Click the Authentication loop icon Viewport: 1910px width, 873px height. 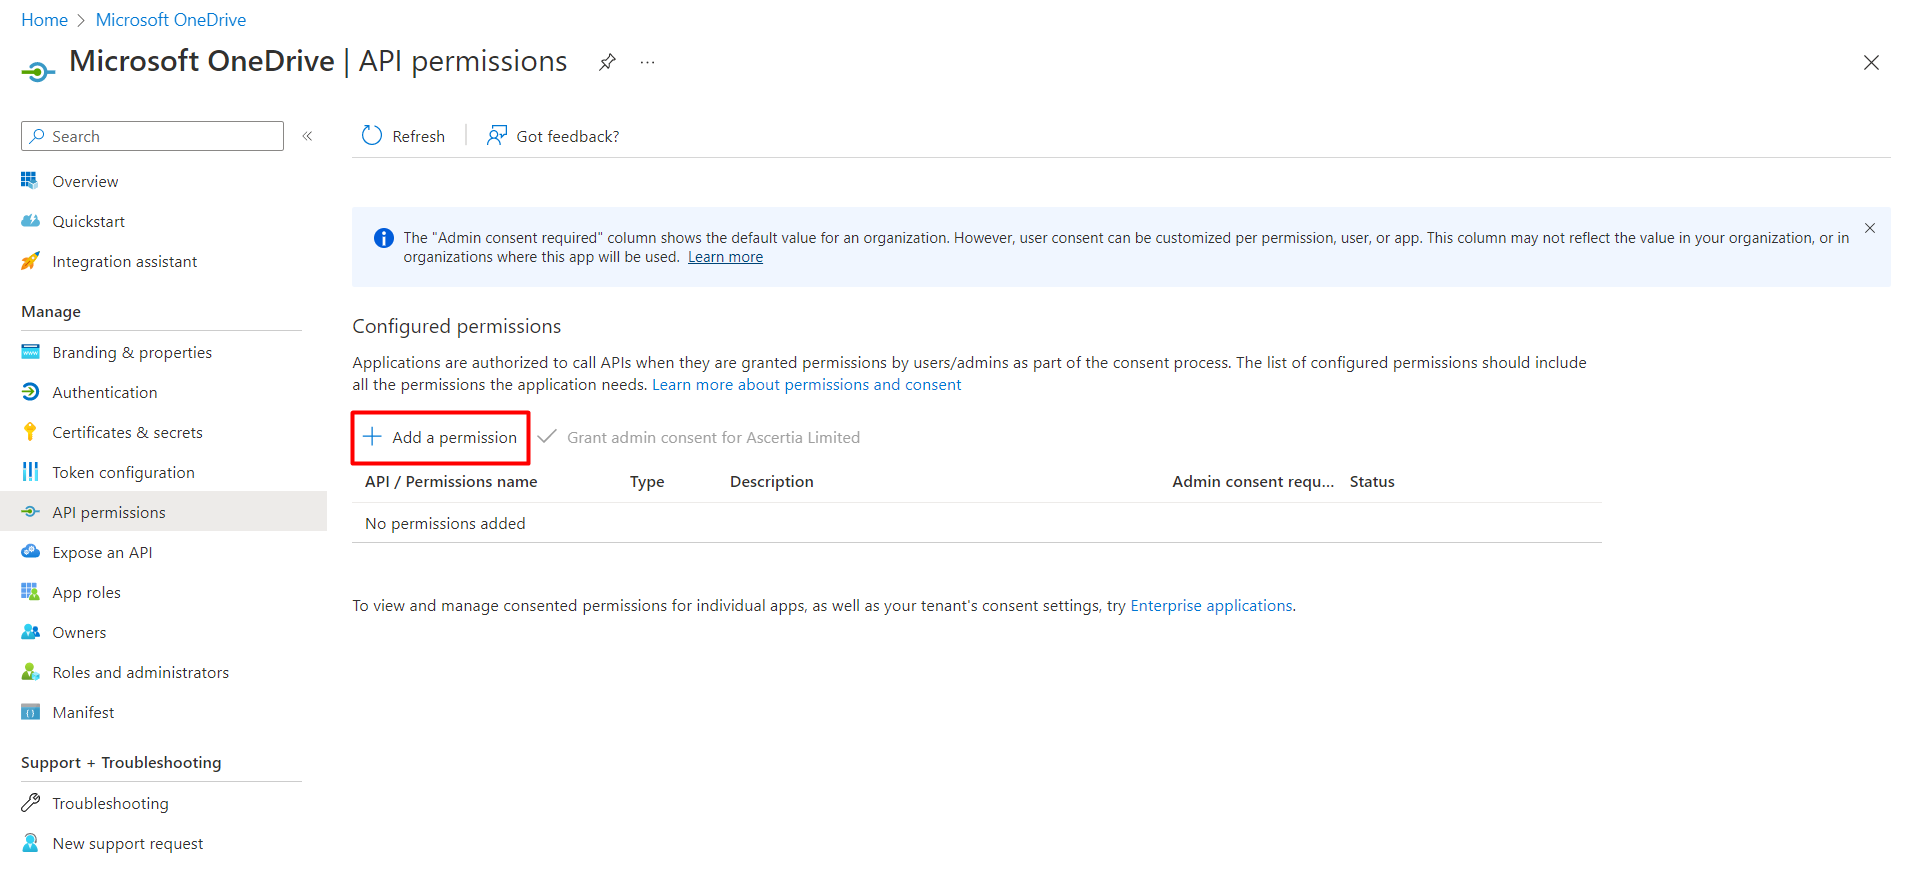30,392
